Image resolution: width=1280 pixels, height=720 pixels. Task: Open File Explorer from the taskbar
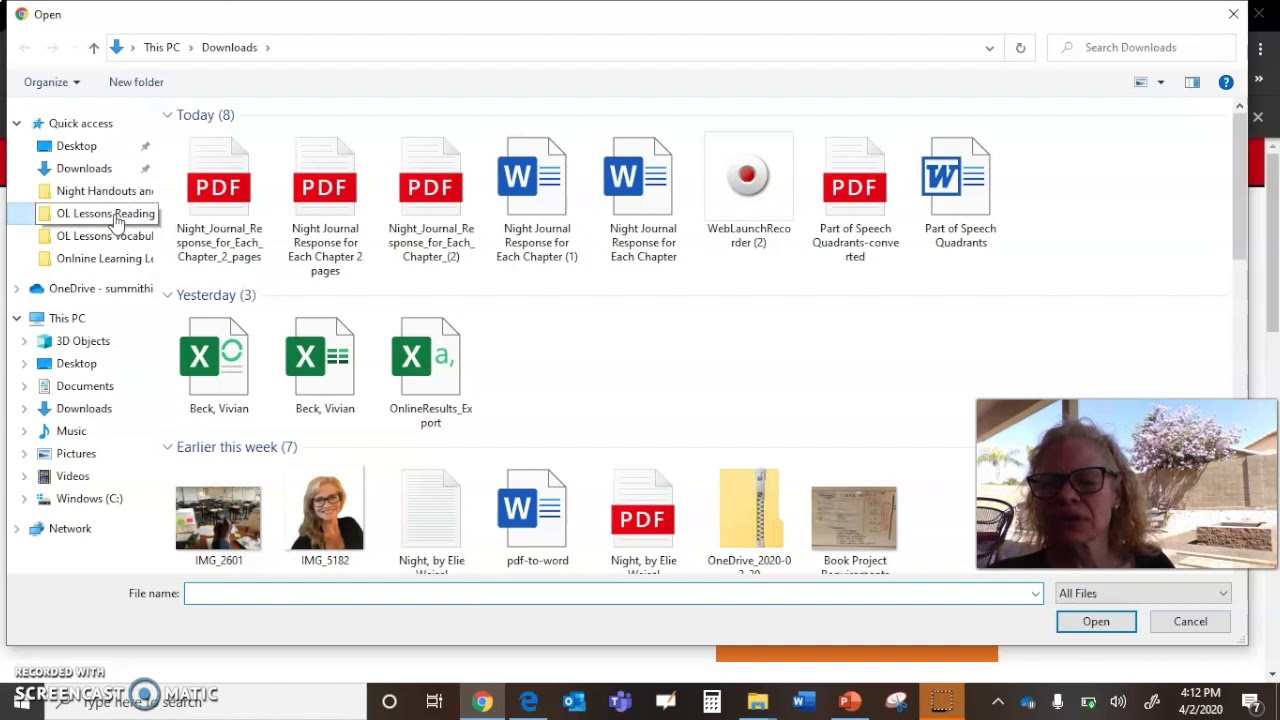[758, 702]
